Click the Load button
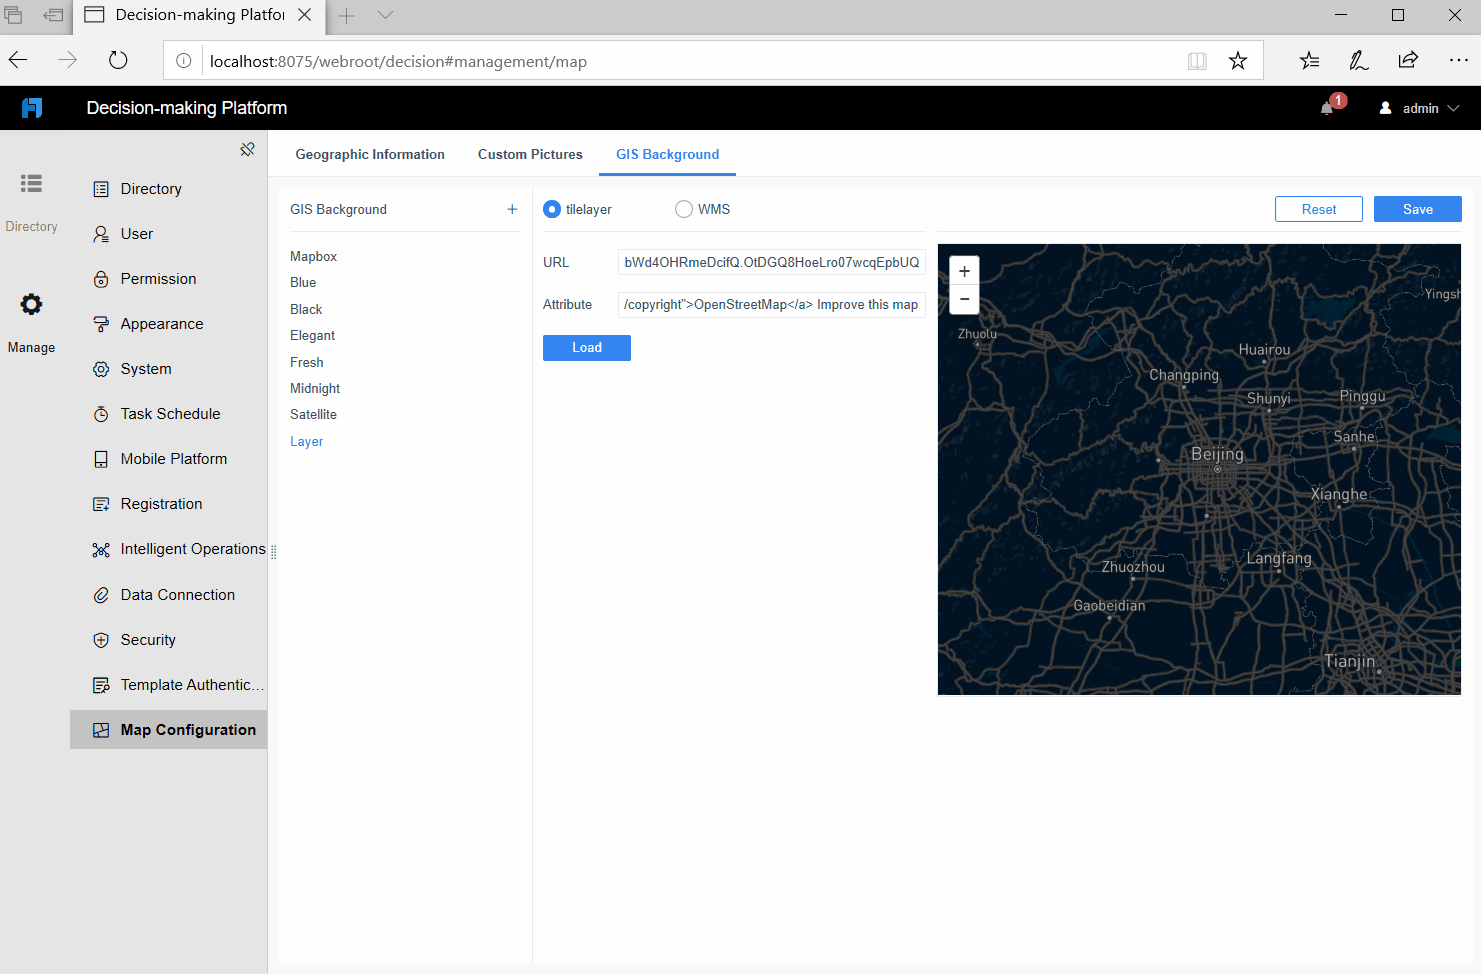This screenshot has height=974, width=1481. pyautogui.click(x=586, y=347)
